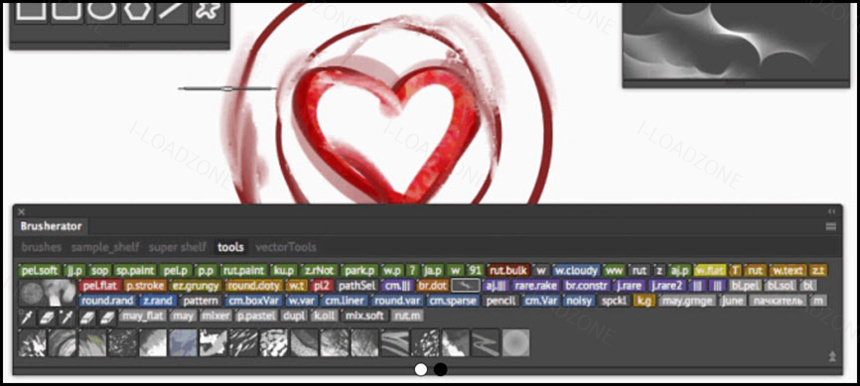This screenshot has width=860, height=386.
Task: Switch to the brushes tab
Action: pos(42,247)
